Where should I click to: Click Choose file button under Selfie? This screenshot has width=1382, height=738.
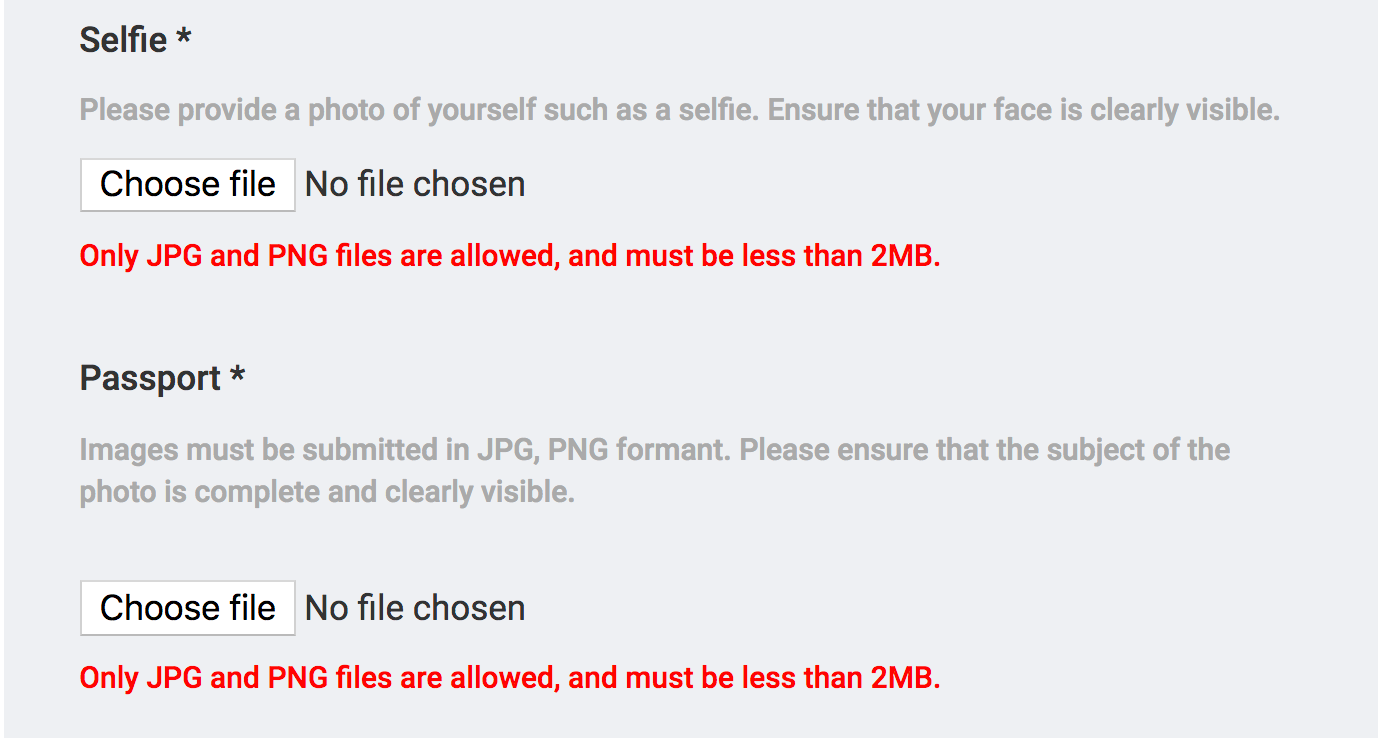pyautogui.click(x=188, y=185)
